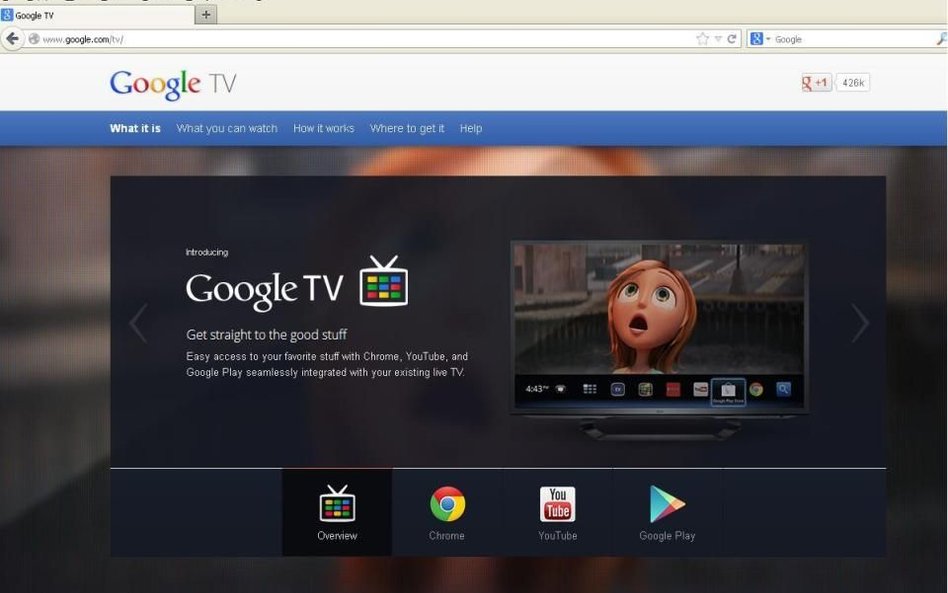This screenshot has height=593, width=948.
Task: Reload the page with refresh icon
Action: tap(732, 39)
